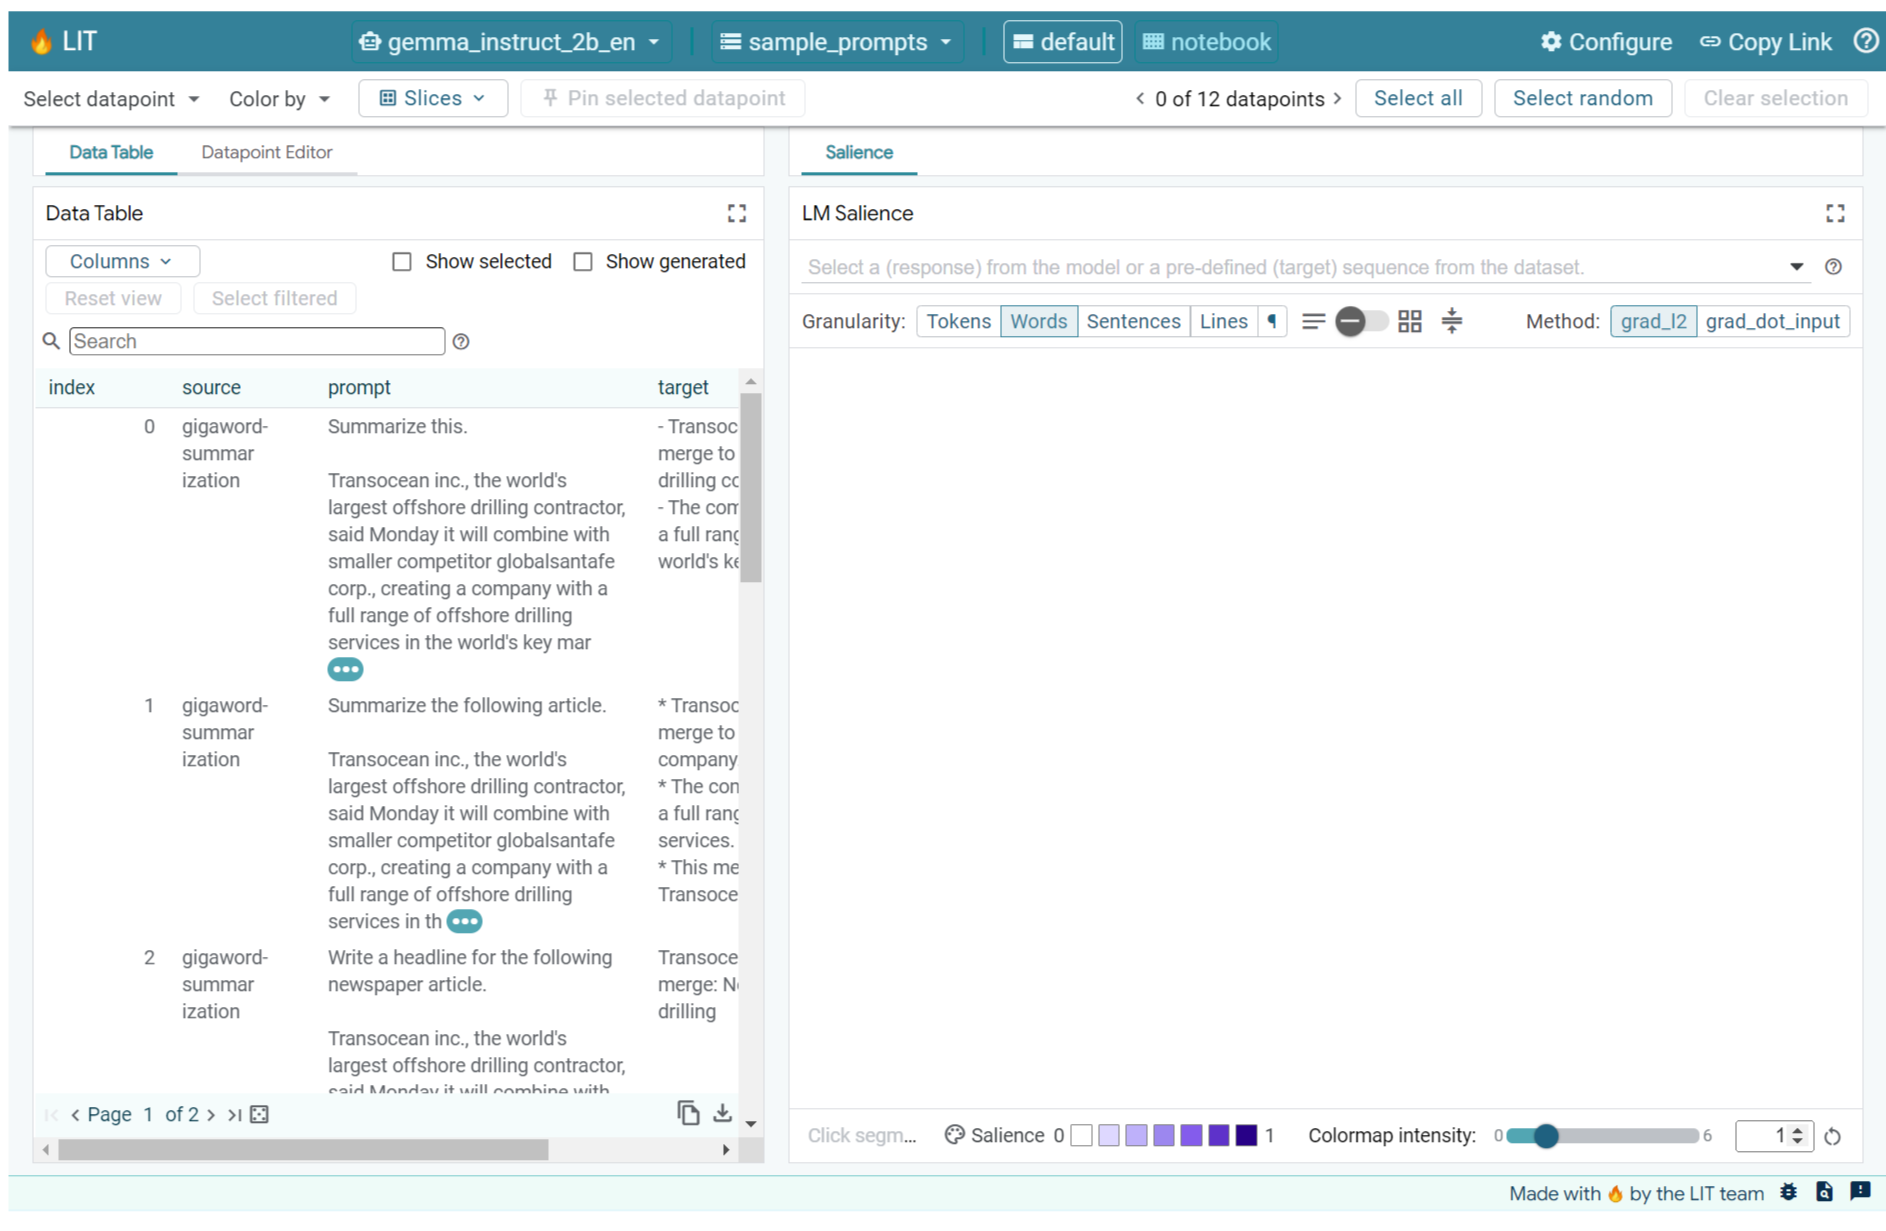The width and height of the screenshot is (1886, 1231).
Task: Select the grid display mode icon in Salience panel
Action: point(1410,321)
